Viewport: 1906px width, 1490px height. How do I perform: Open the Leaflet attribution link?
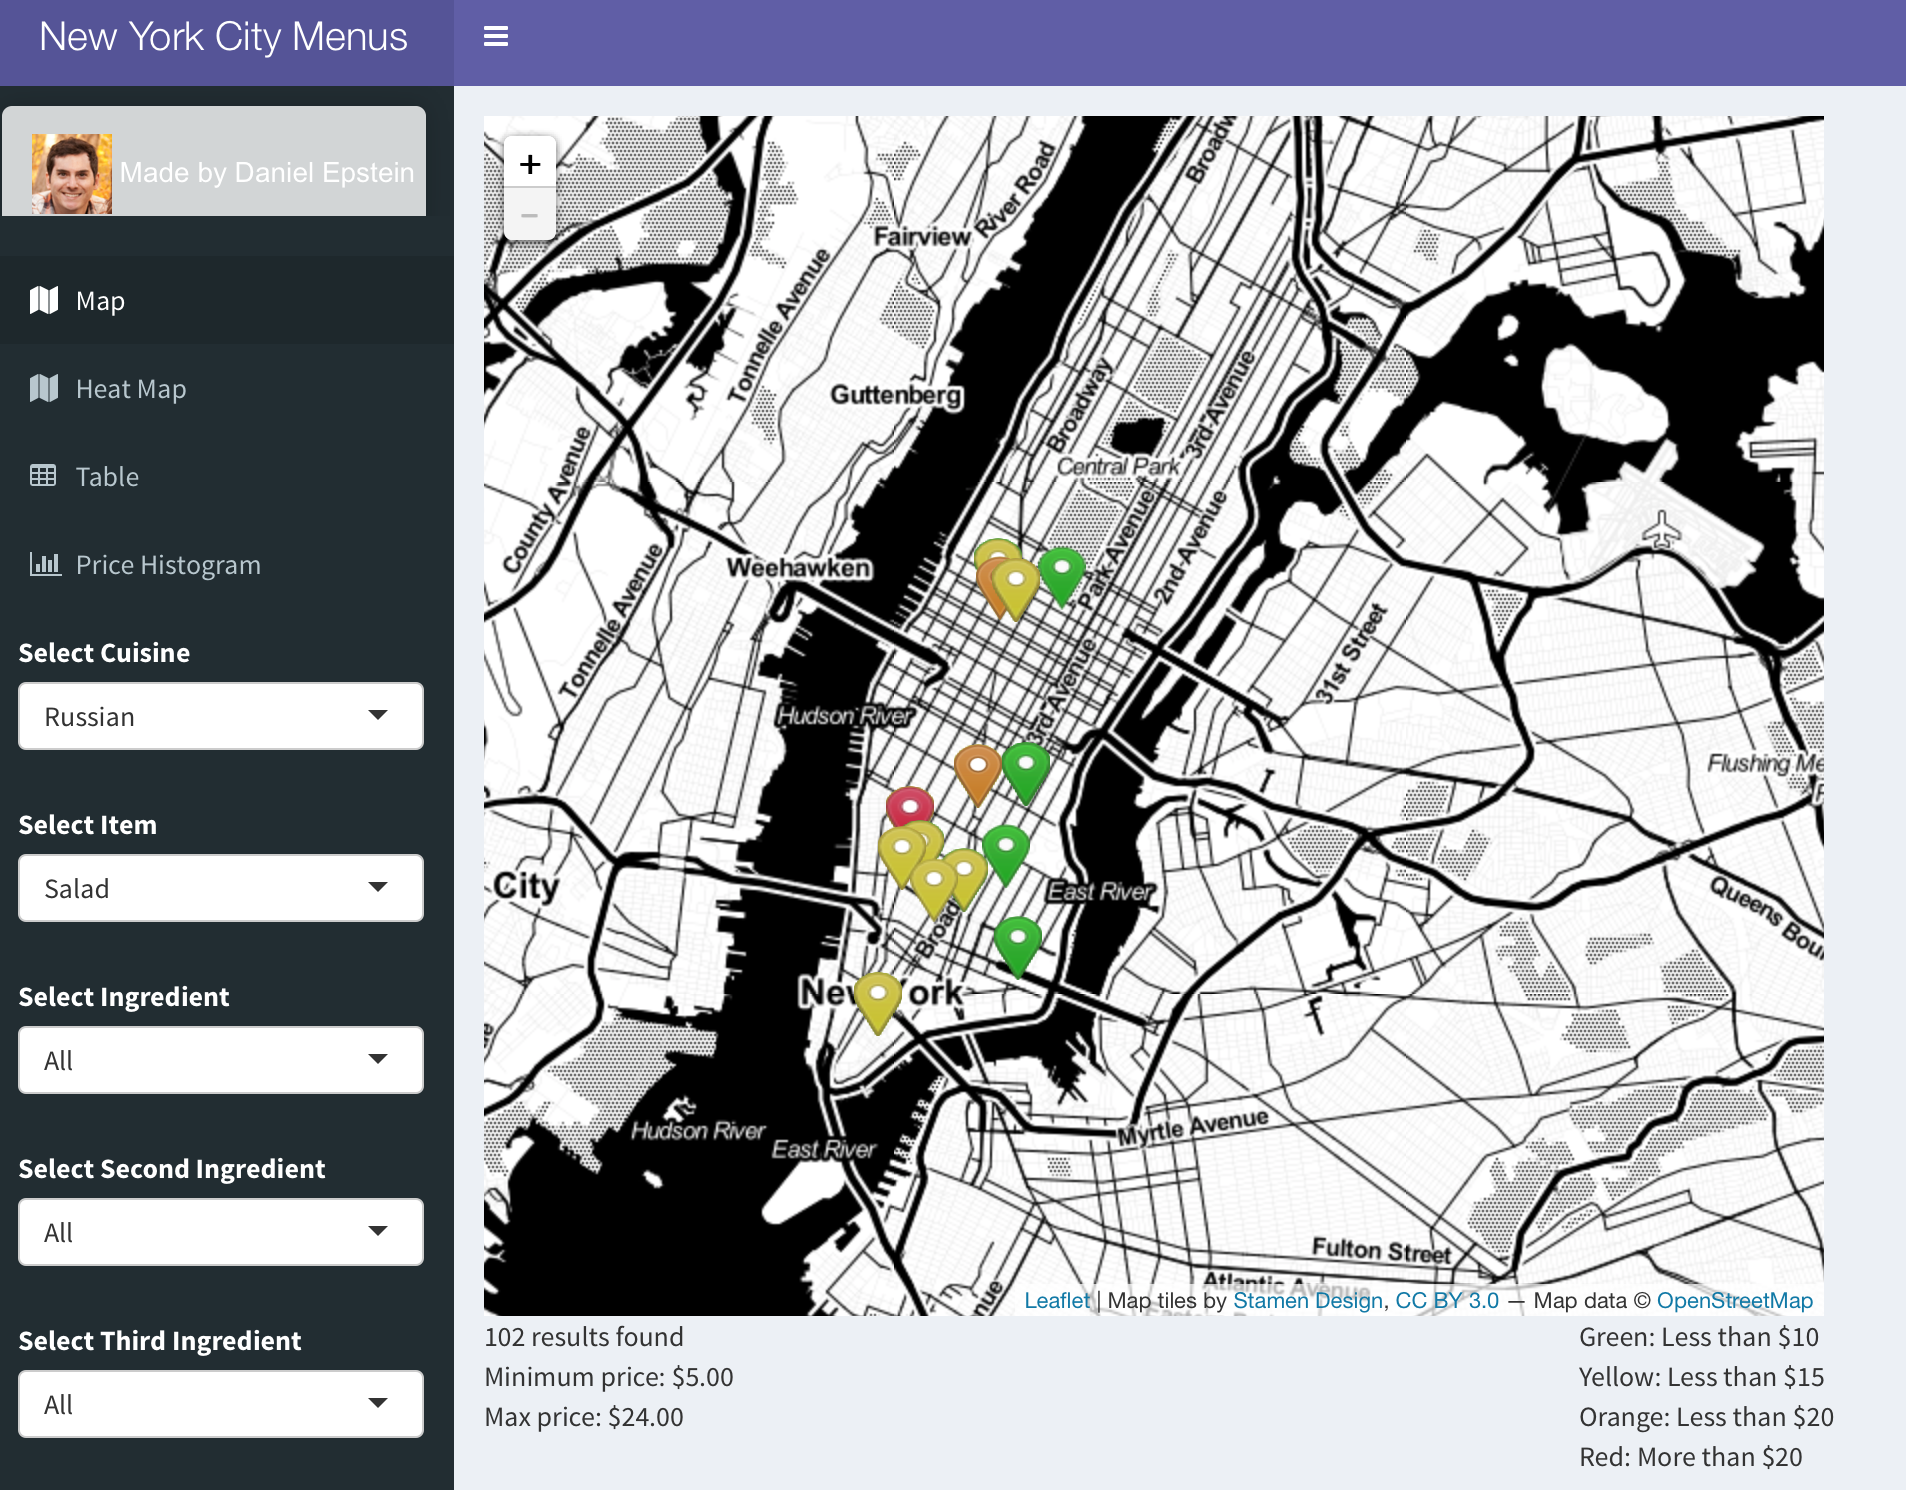(x=1056, y=1300)
